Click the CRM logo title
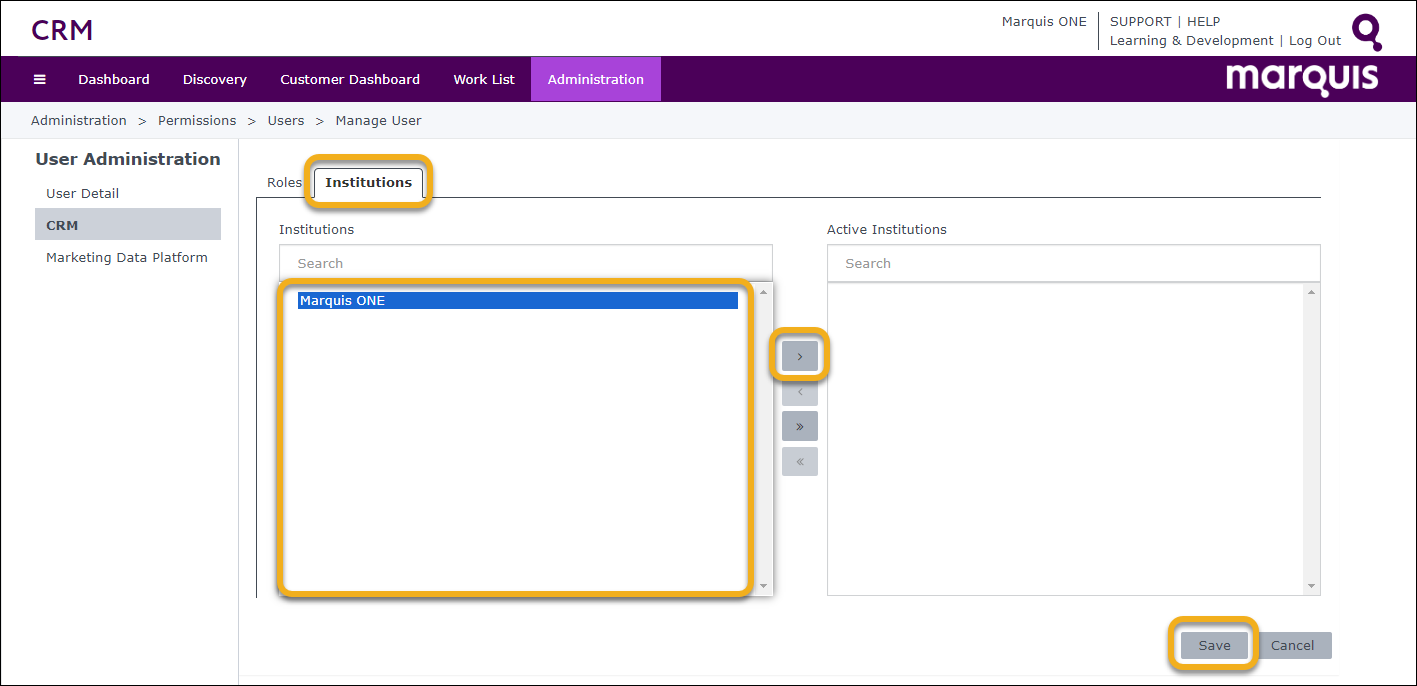Screen dimensions: 1417x686 tap(62, 30)
